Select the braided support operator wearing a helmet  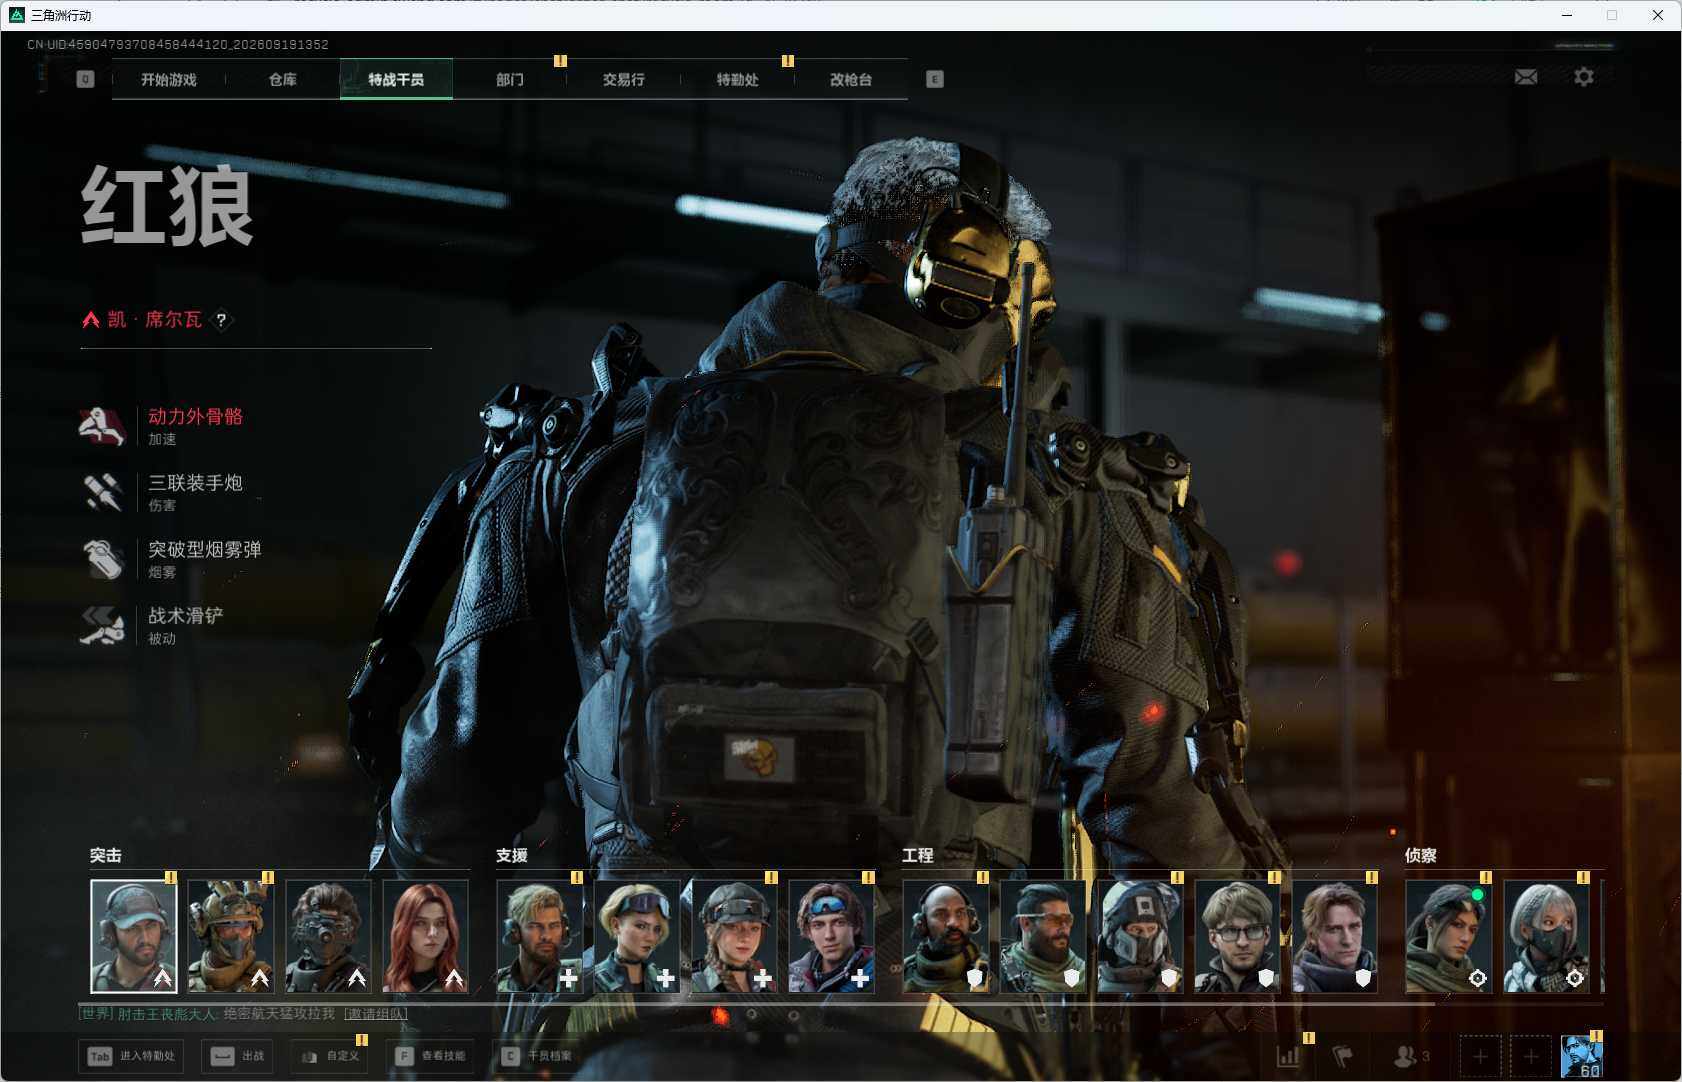(735, 936)
